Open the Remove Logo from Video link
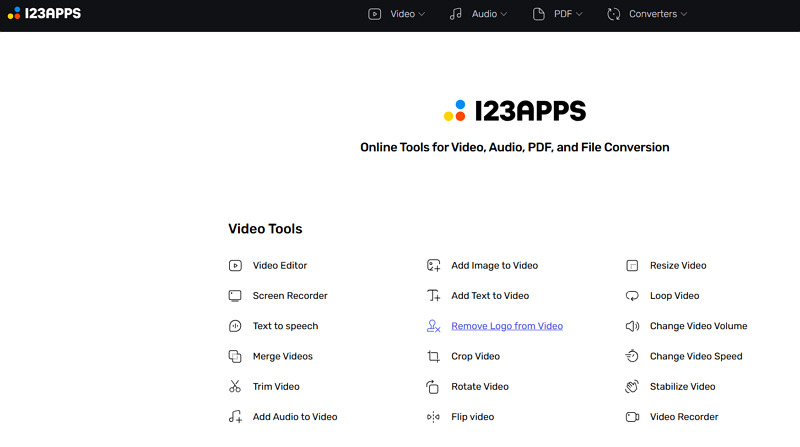The image size is (800, 447). [507, 326]
